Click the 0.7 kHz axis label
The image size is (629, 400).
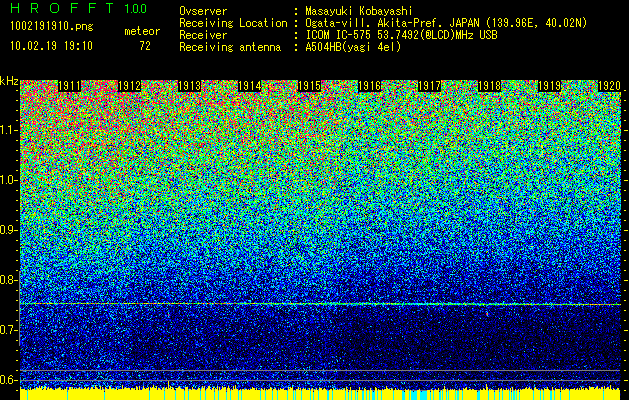pos(8,330)
